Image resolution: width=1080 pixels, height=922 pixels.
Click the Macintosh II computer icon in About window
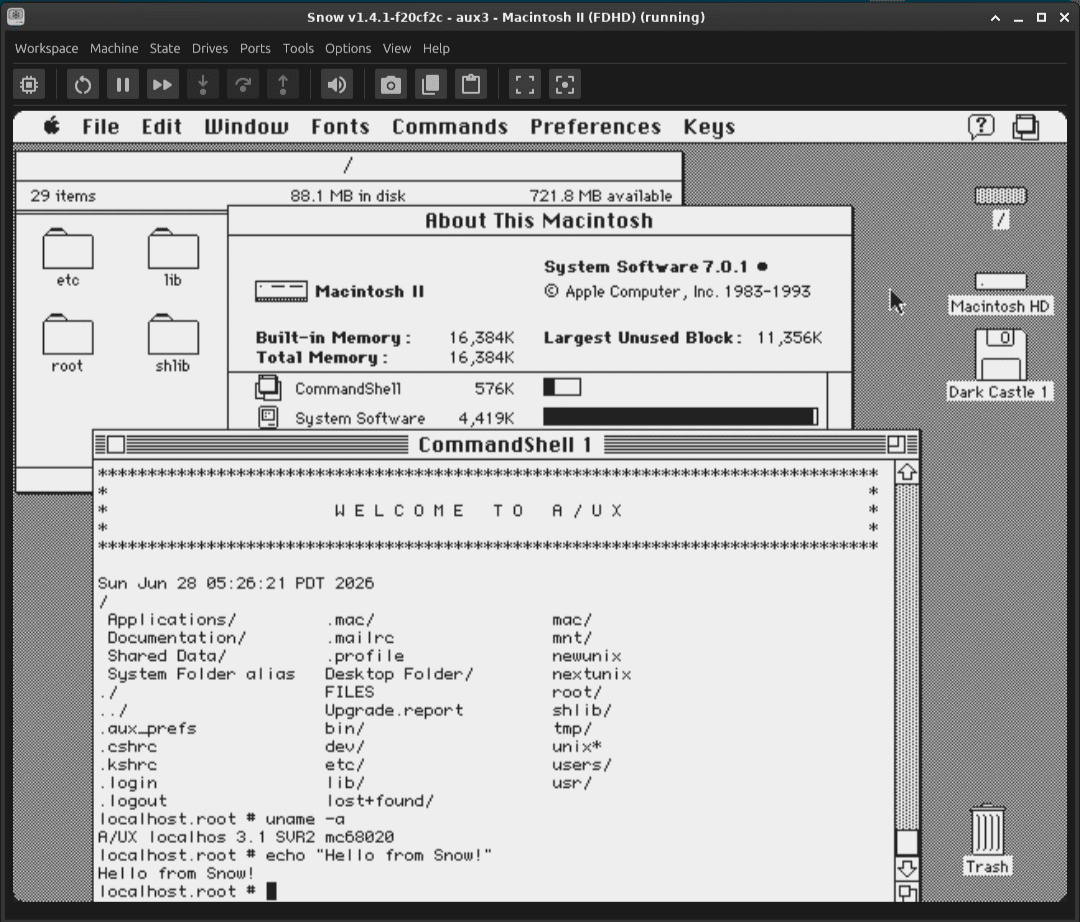click(281, 291)
